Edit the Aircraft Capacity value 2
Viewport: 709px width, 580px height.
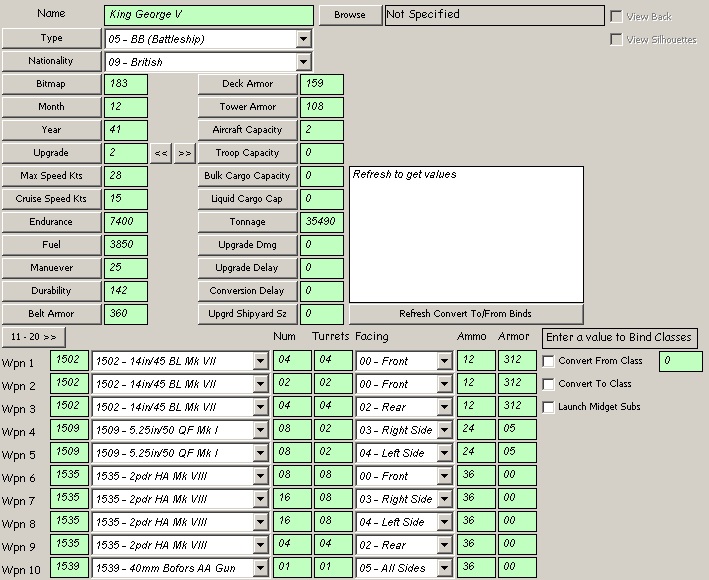coord(322,131)
